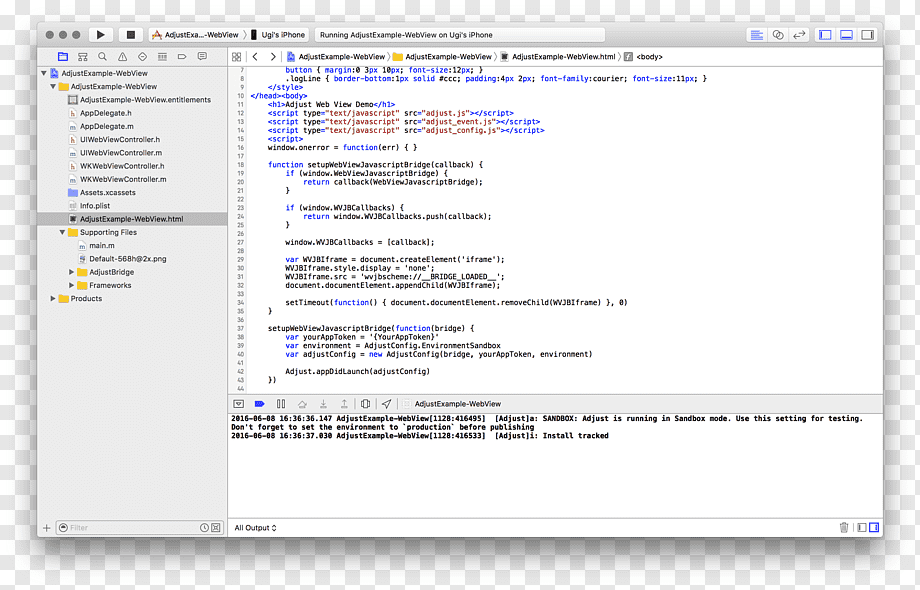
Task: Click the AdjustExample-WebView project jump bar item
Action: point(336,57)
